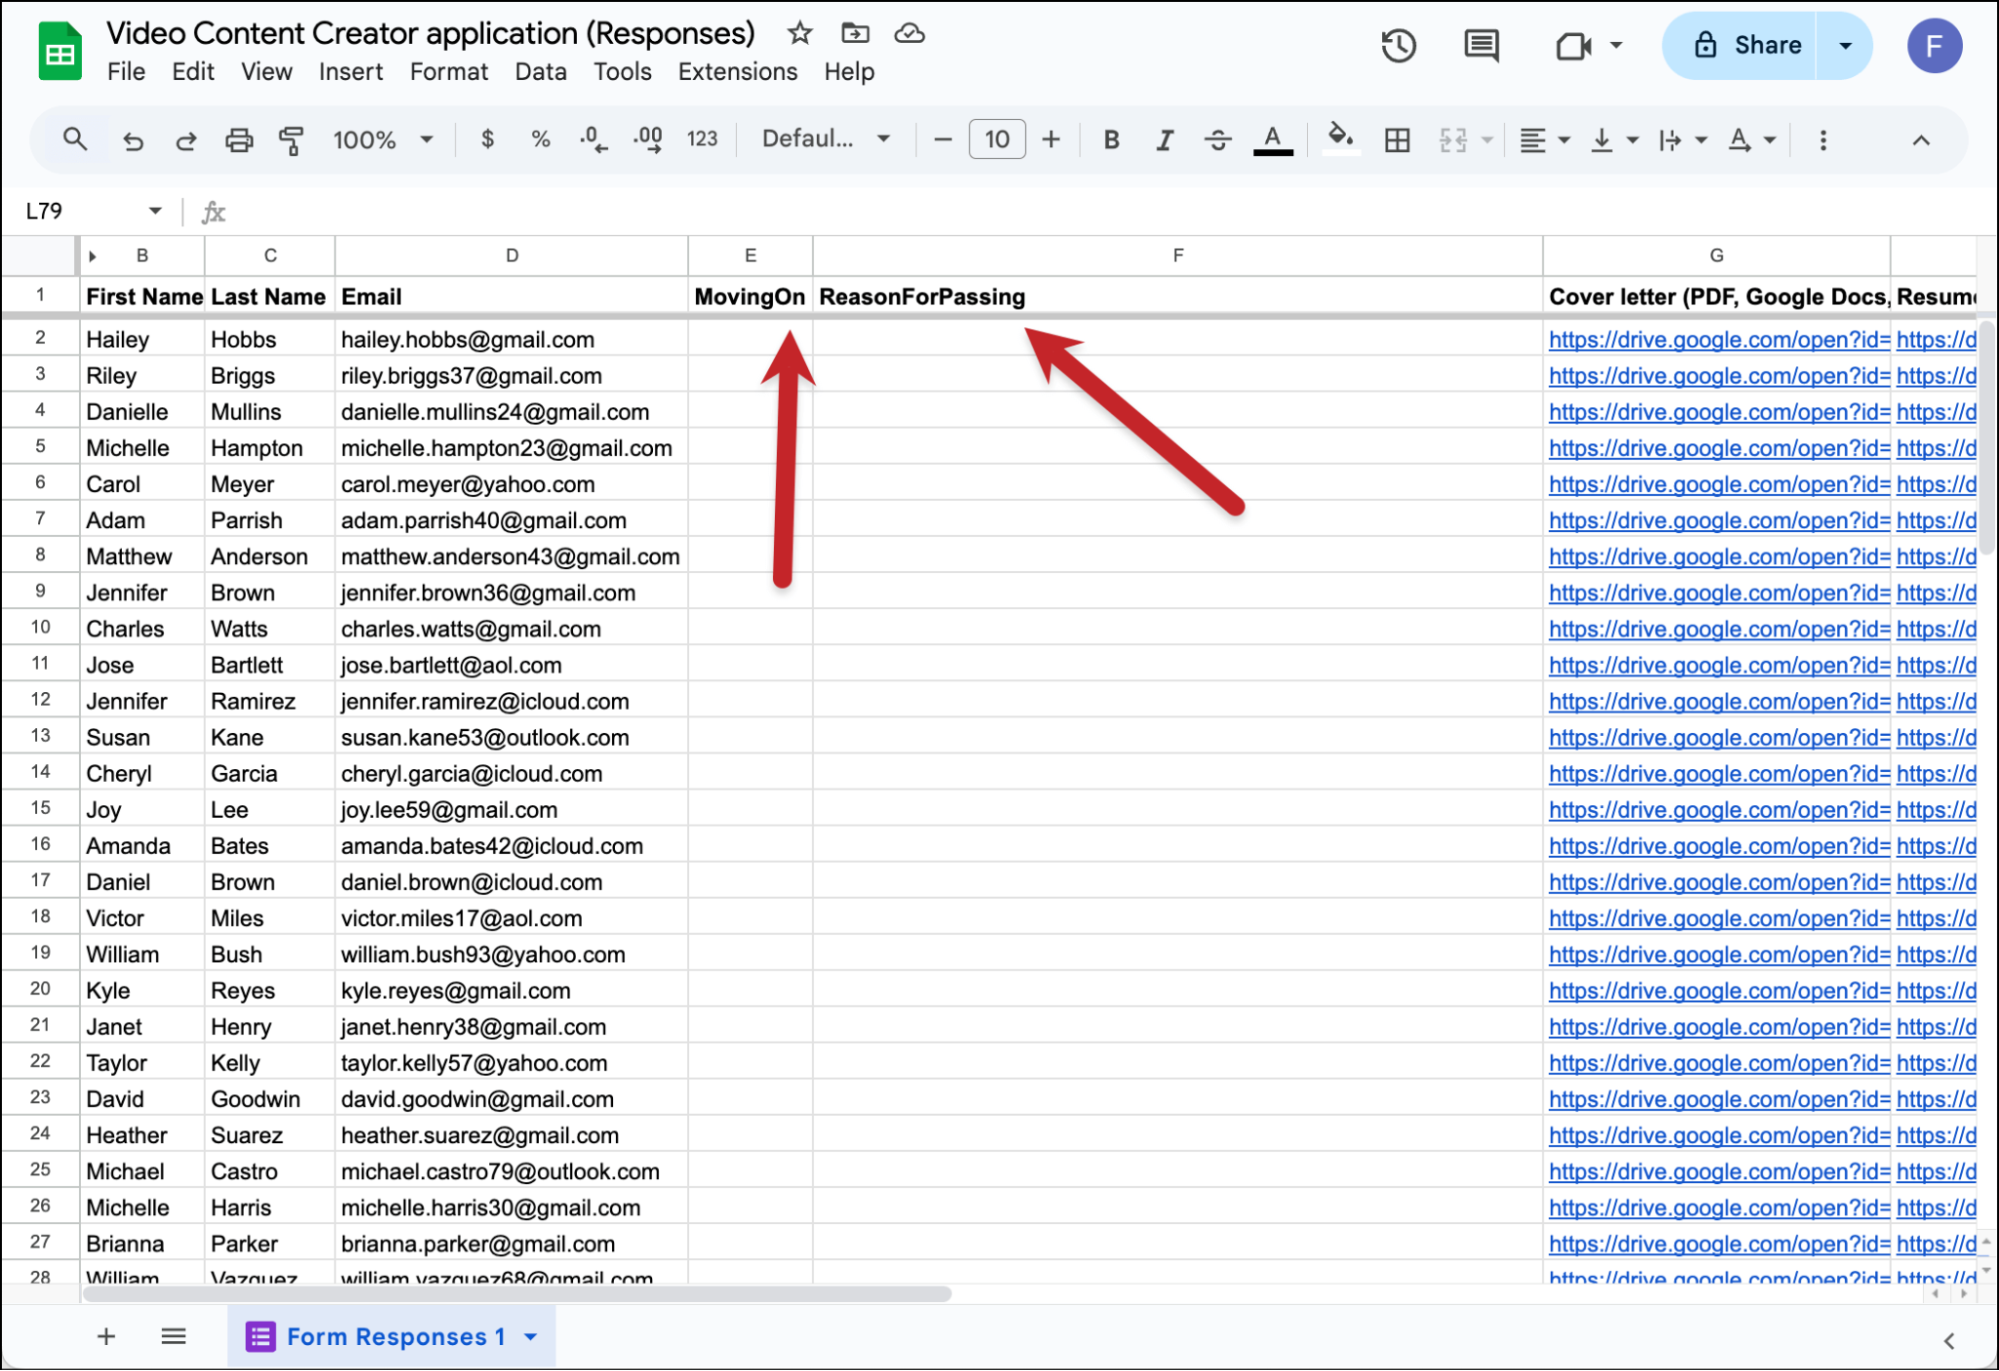Toggle italic formatting
Screen dimensions: 1999x1371
click(1164, 140)
